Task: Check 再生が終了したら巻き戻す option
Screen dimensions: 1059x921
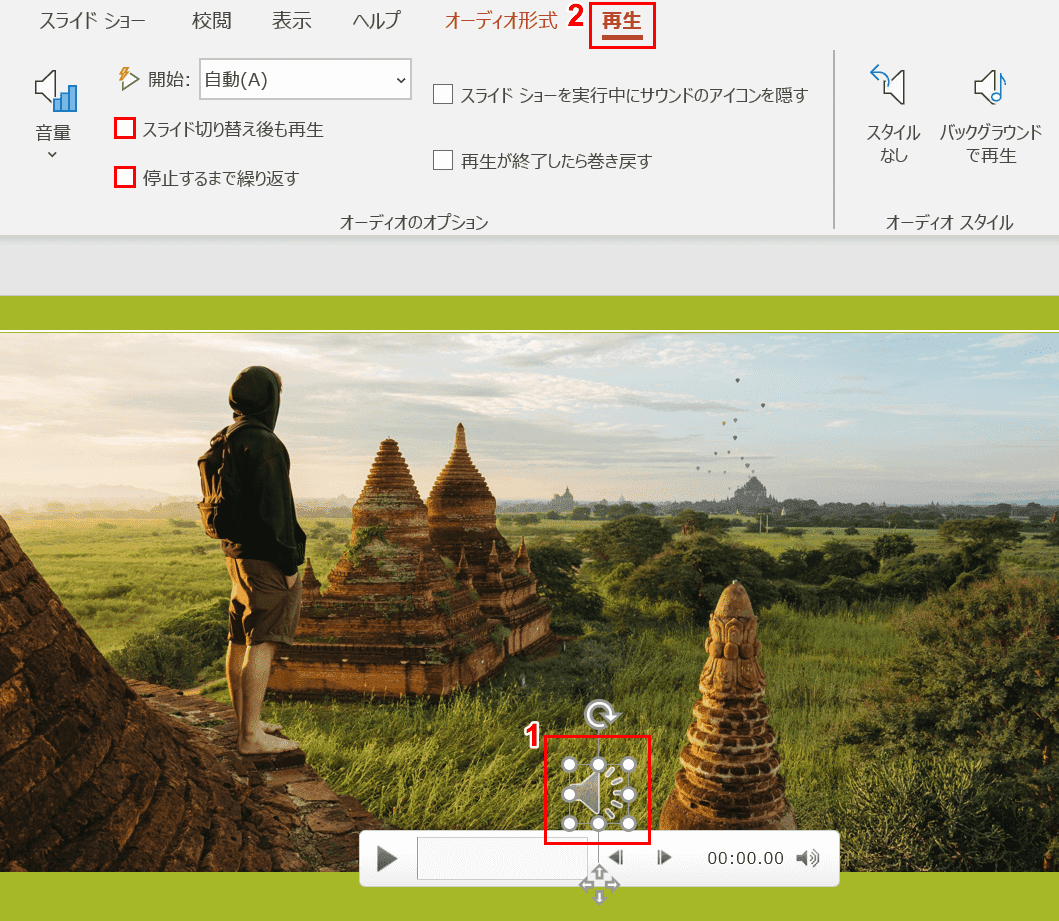Action: pyautogui.click(x=443, y=161)
